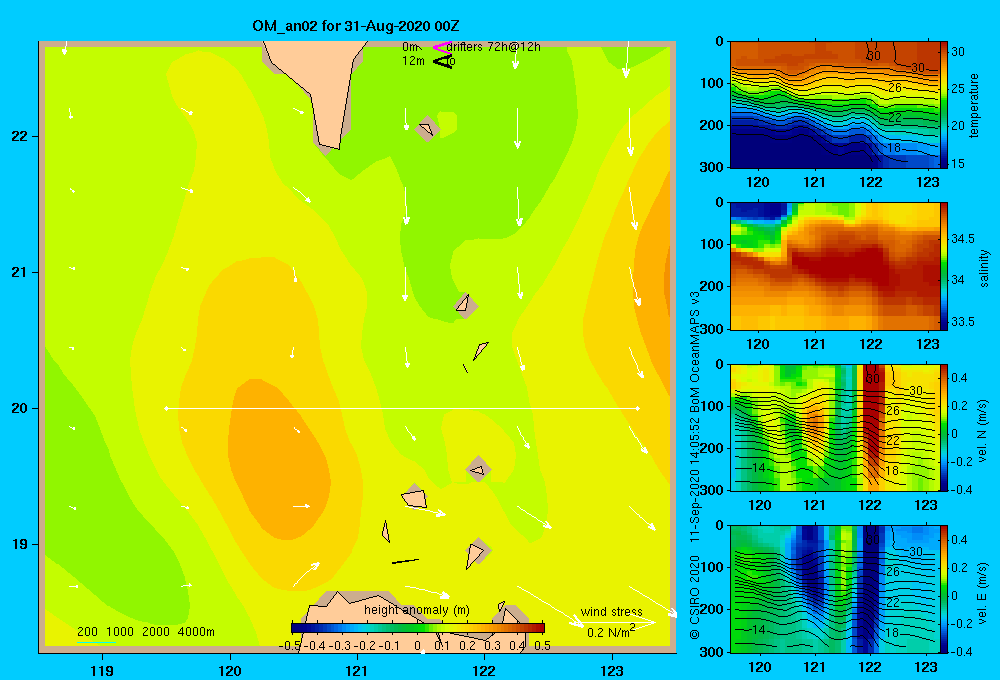Click the '200' depth contour legend entry

87,632
